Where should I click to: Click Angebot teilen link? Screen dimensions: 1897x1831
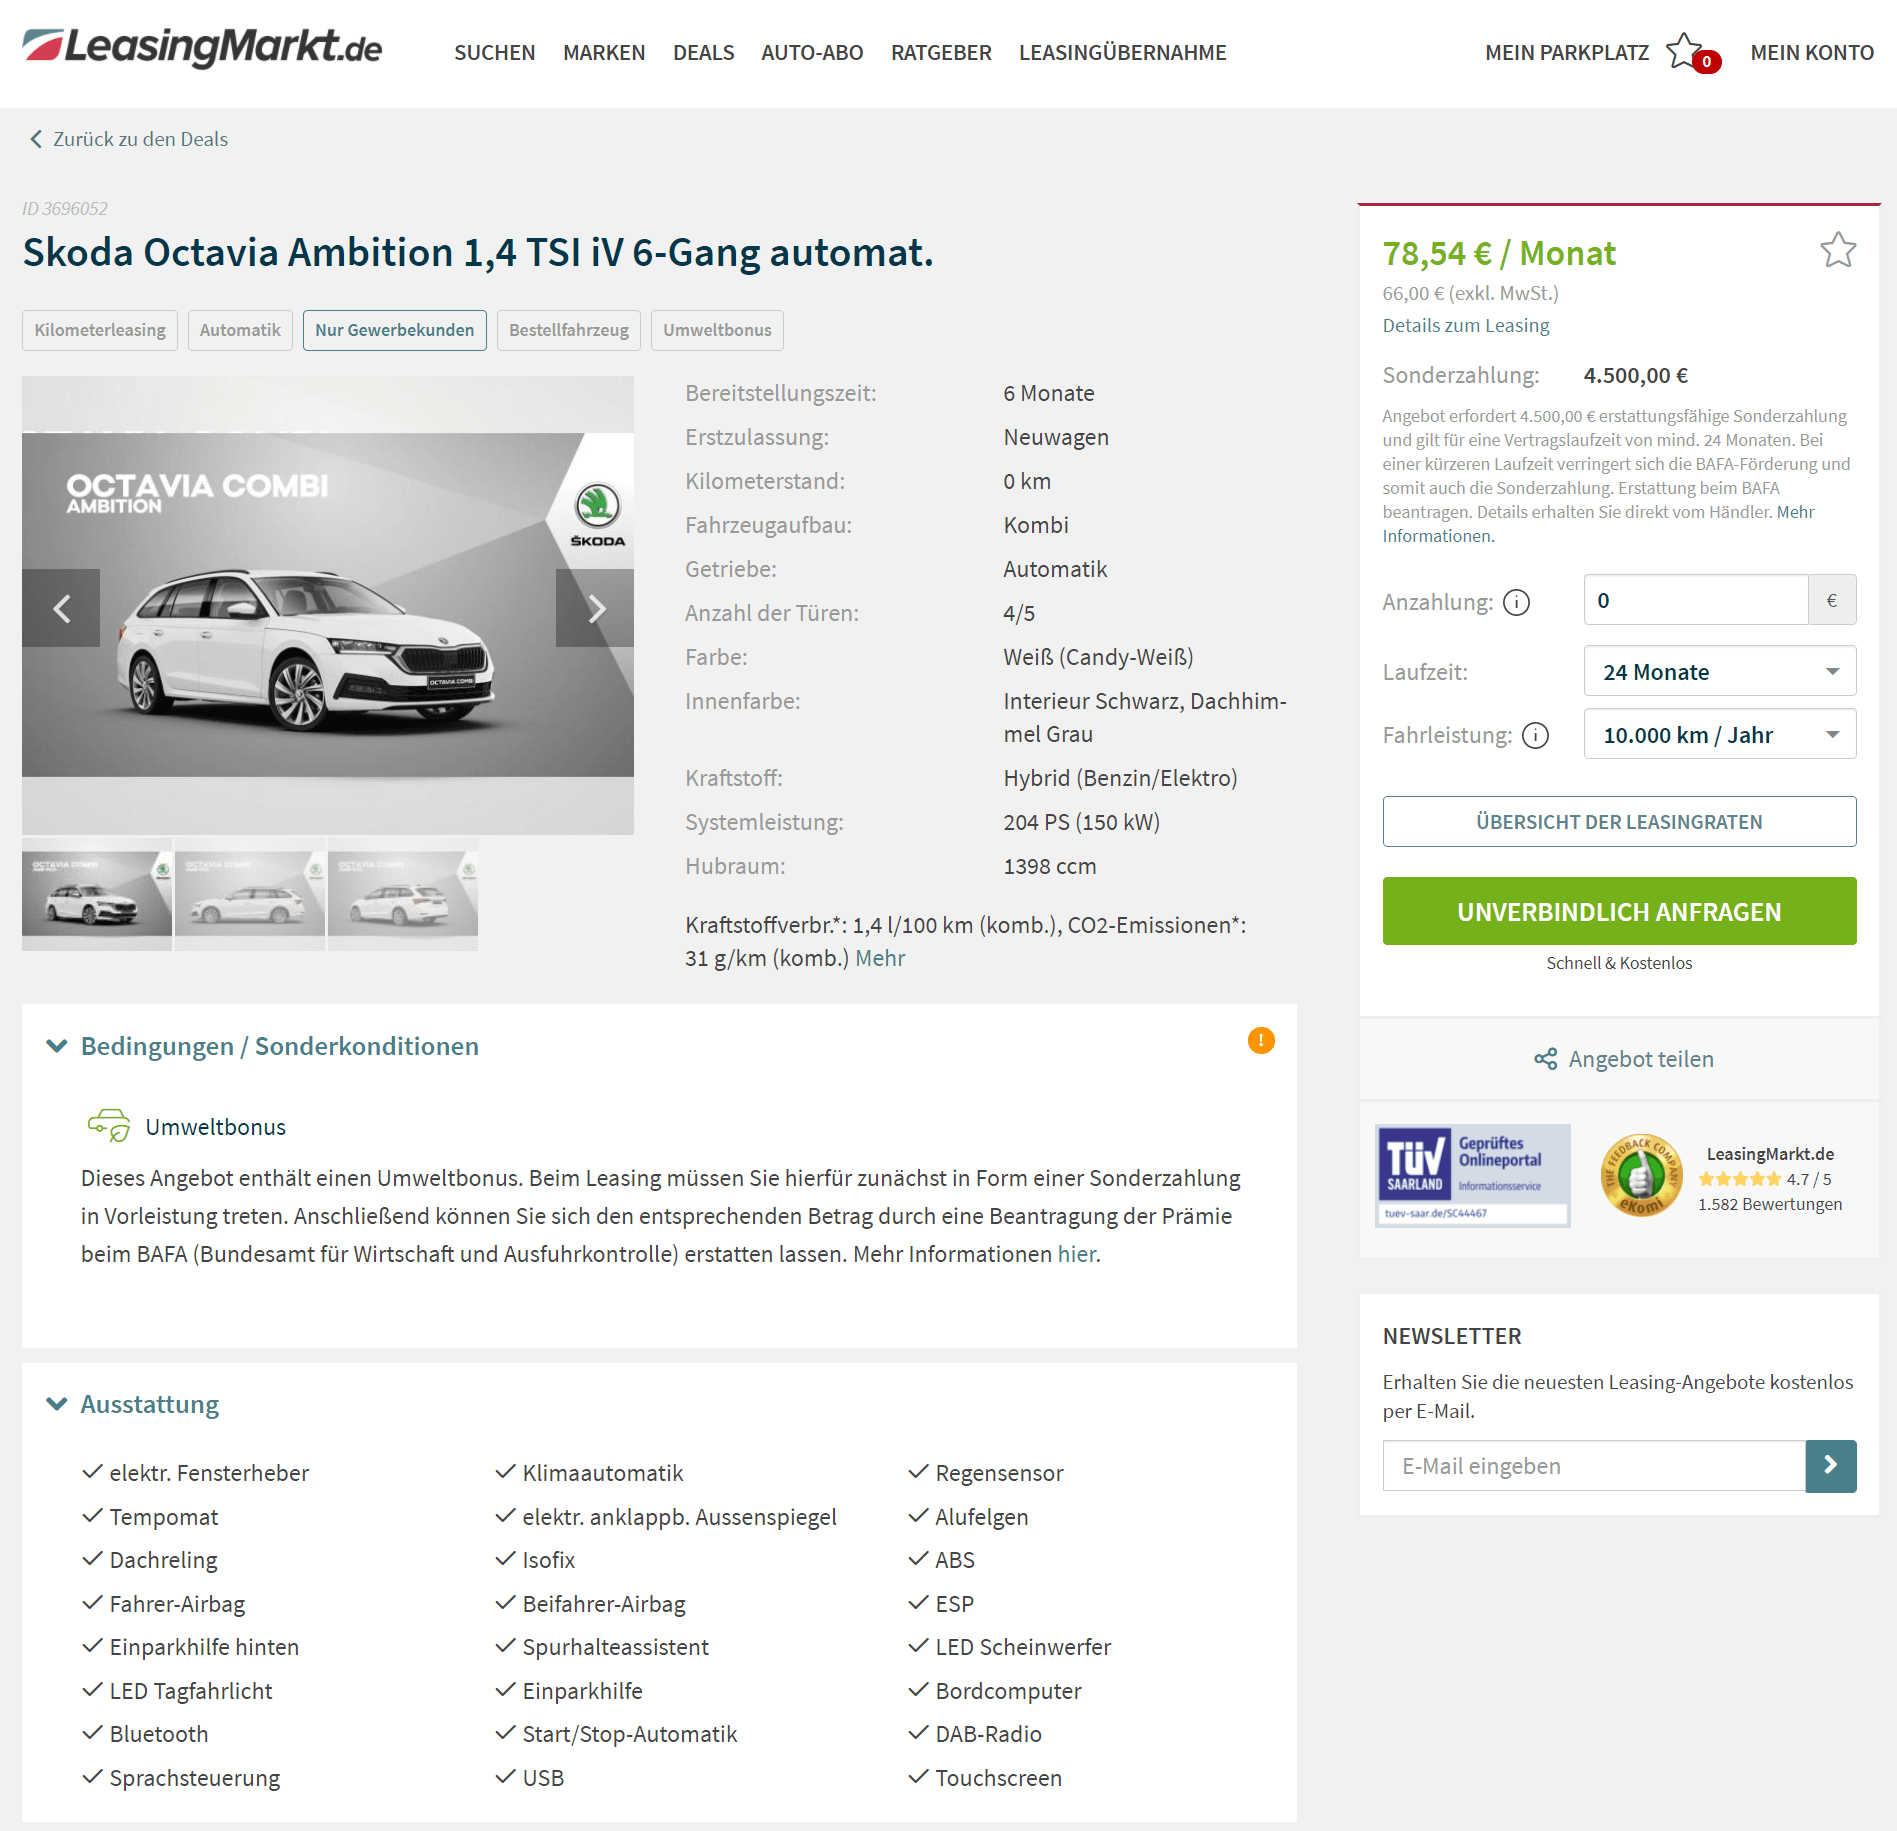point(1641,1059)
